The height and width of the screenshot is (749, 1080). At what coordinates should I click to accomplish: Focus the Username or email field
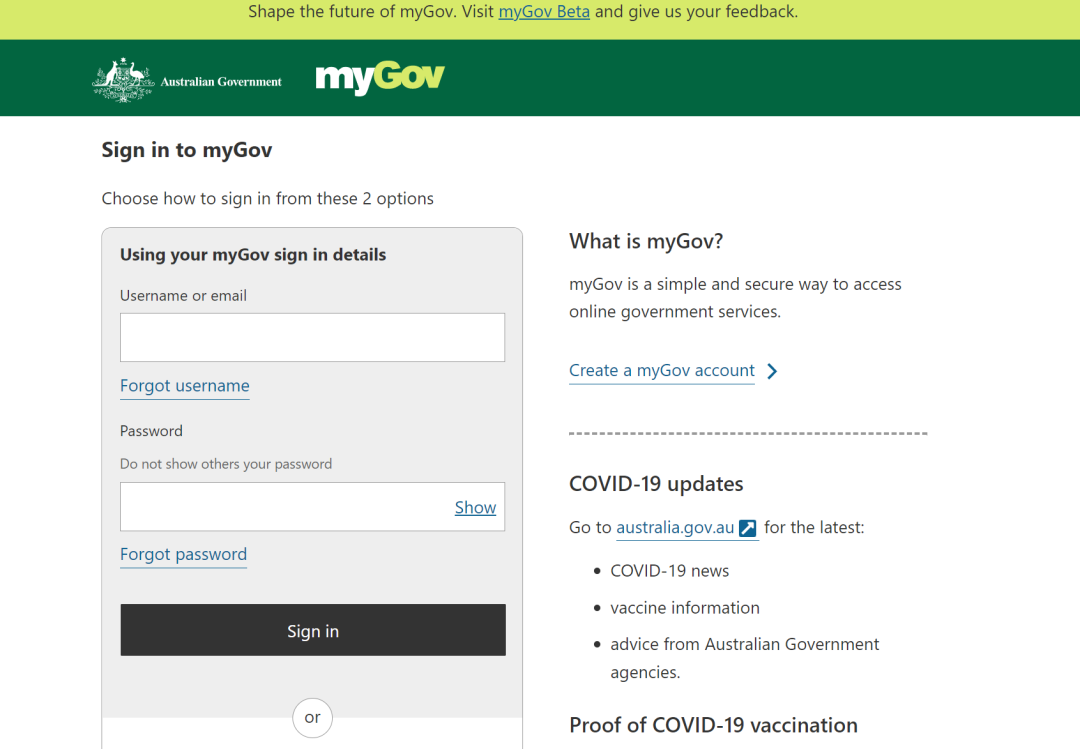(313, 338)
